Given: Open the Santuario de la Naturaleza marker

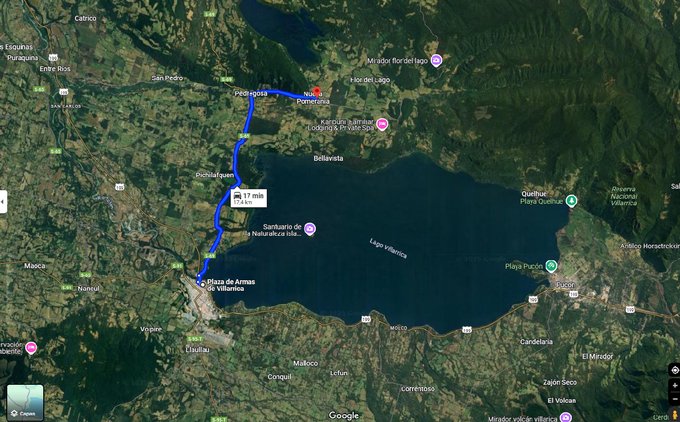Looking at the screenshot, I should coord(309,229).
